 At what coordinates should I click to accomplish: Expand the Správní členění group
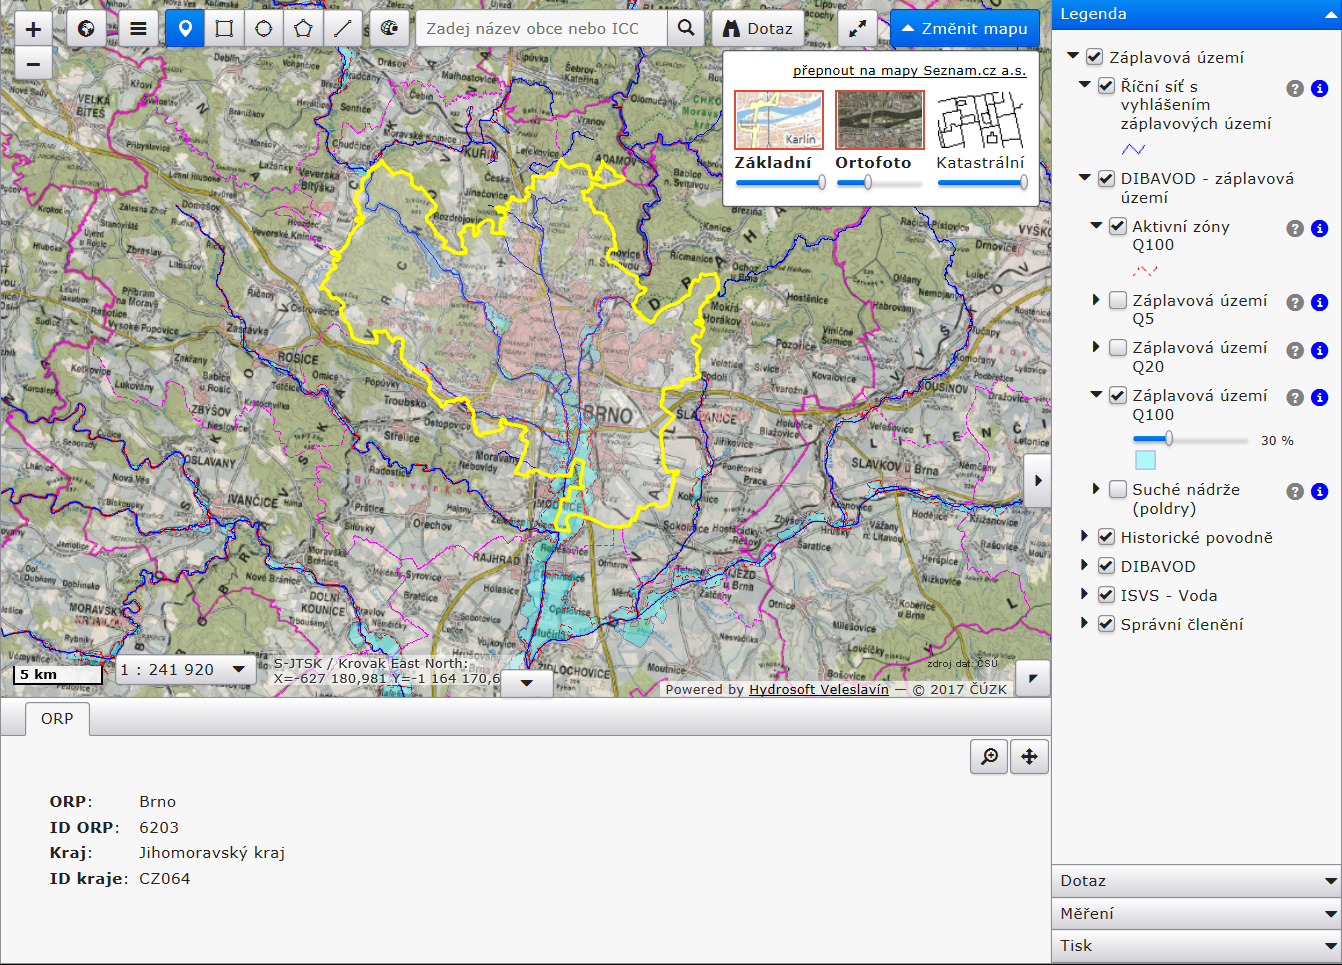1085,623
